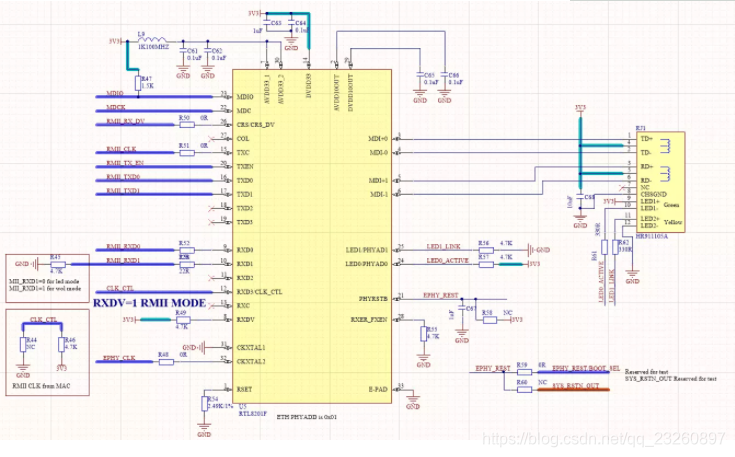The width and height of the screenshot is (735, 457).
Task: Click the MDI+0 pin name
Action: coord(379,139)
